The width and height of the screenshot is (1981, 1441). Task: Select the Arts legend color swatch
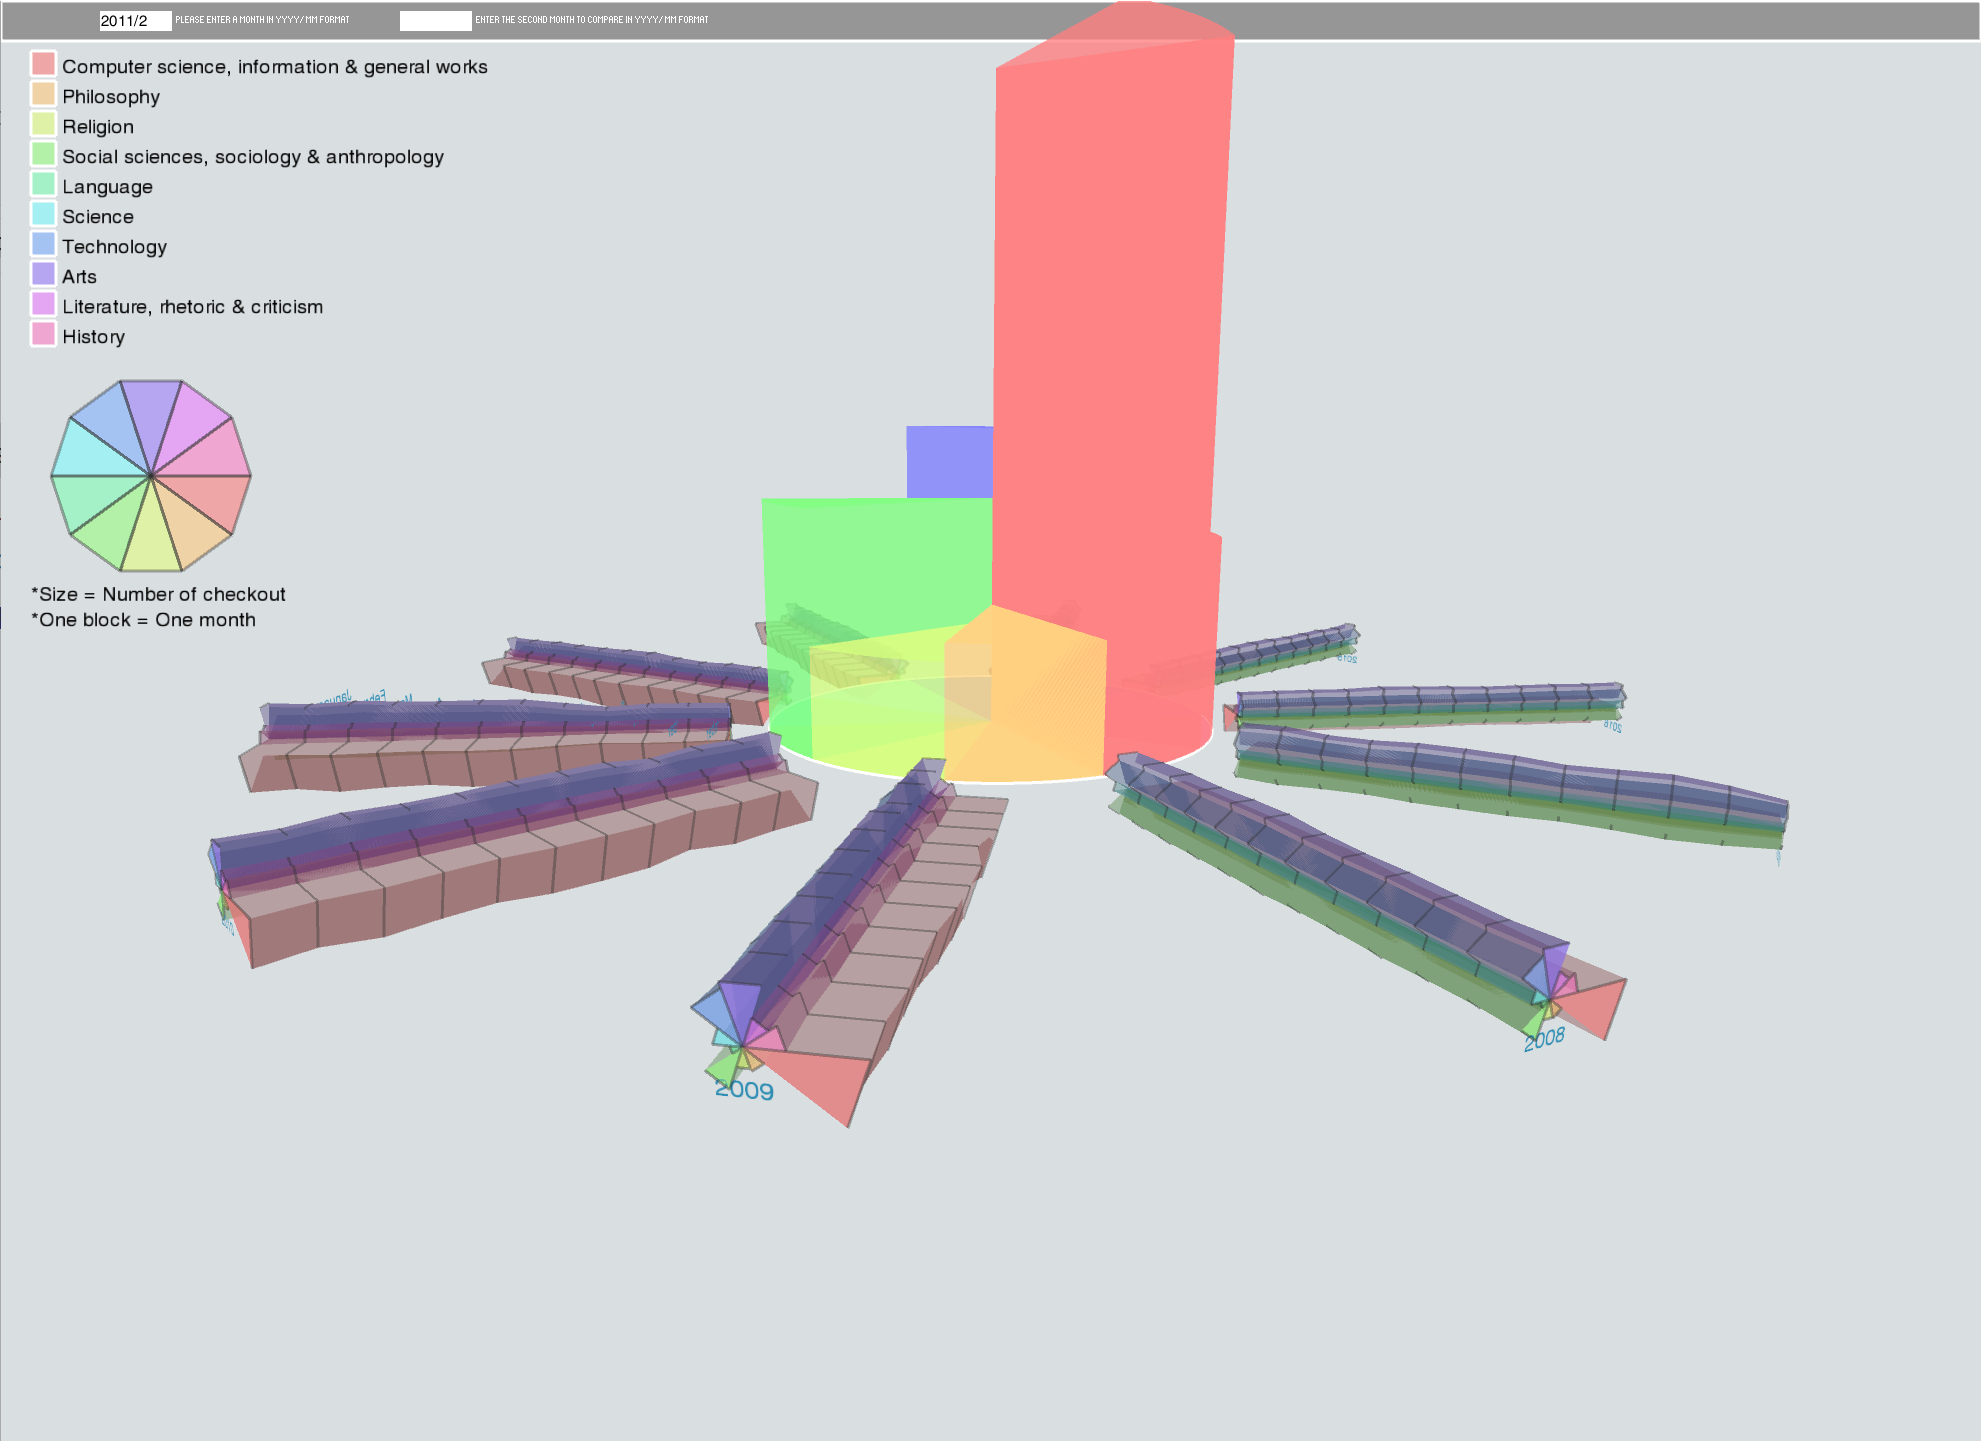[43, 274]
